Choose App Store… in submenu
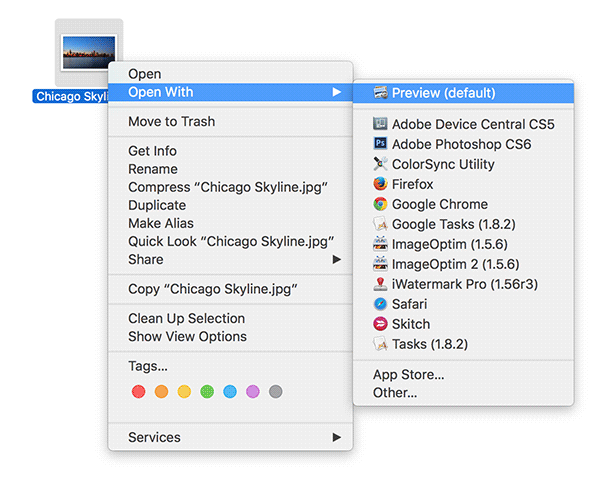Screen dimensions: 600x481 pyautogui.click(x=463, y=375)
